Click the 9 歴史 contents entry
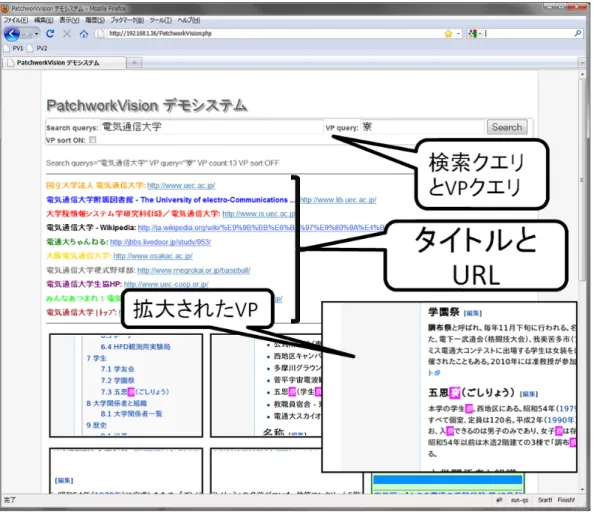The height and width of the screenshot is (514, 594). coord(96,426)
